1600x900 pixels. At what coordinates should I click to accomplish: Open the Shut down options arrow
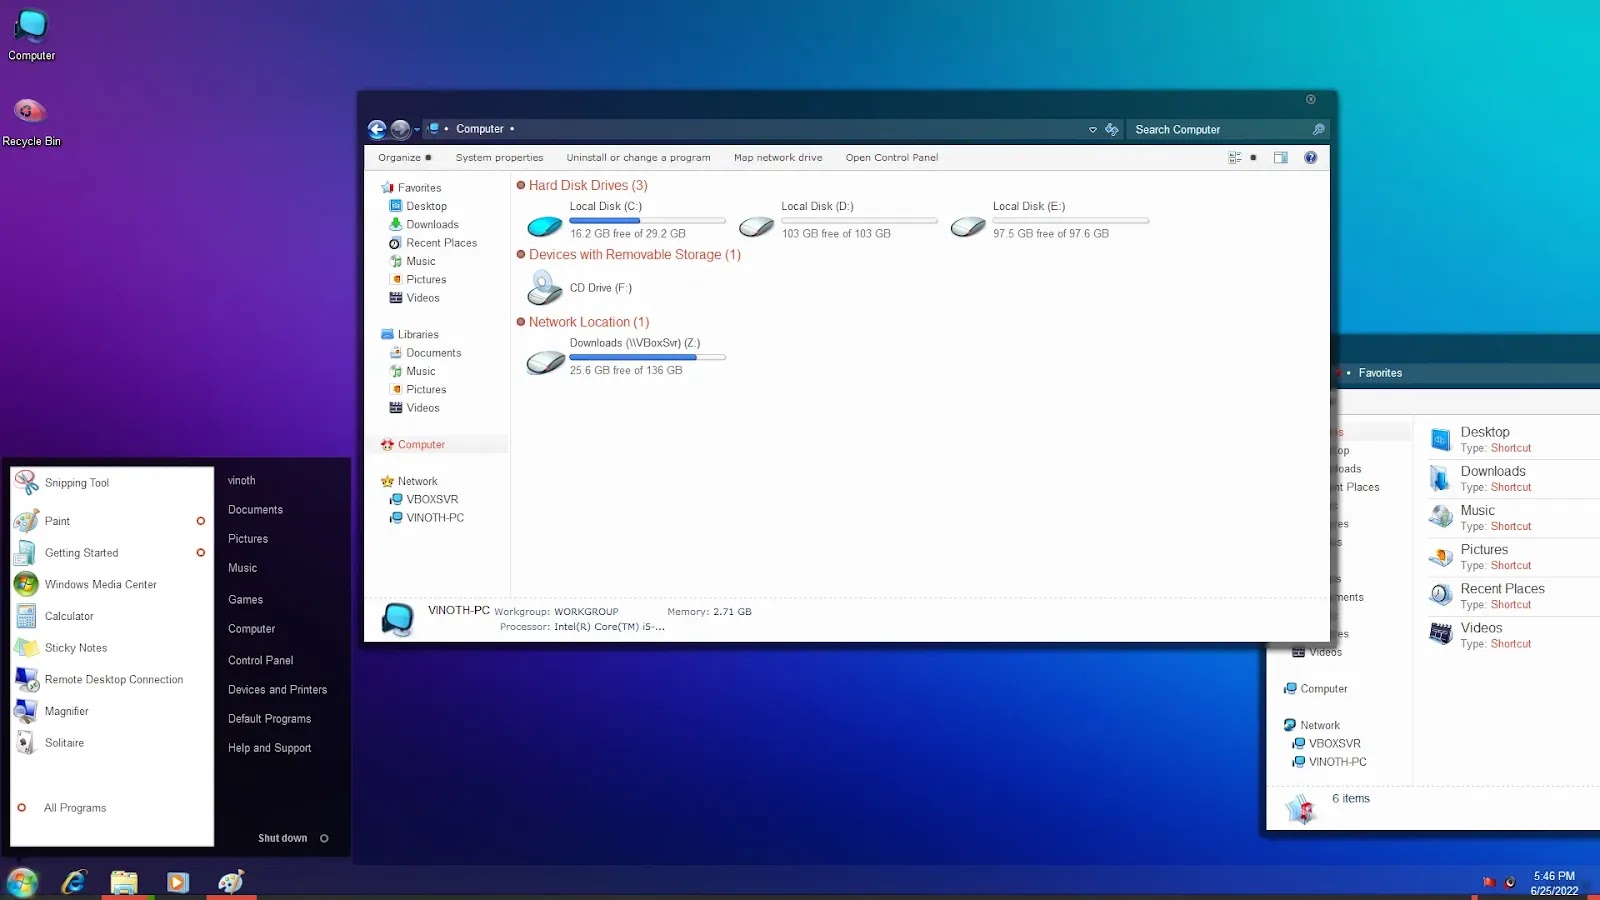tap(324, 838)
